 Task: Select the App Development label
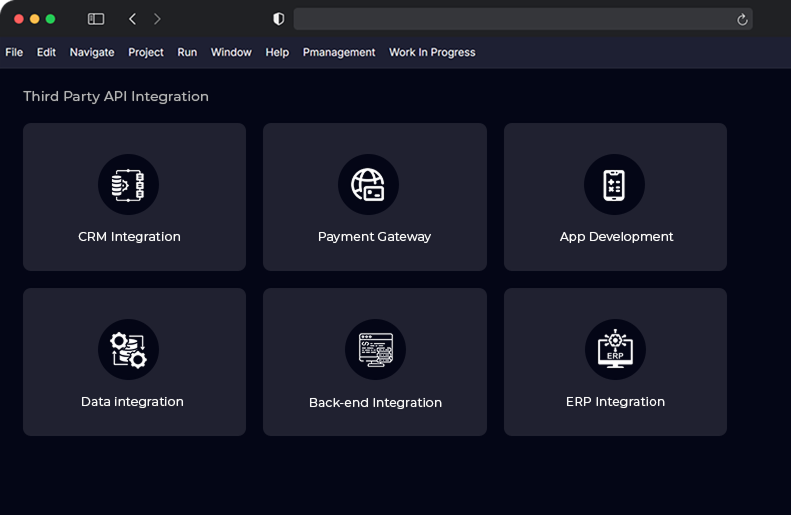click(616, 237)
